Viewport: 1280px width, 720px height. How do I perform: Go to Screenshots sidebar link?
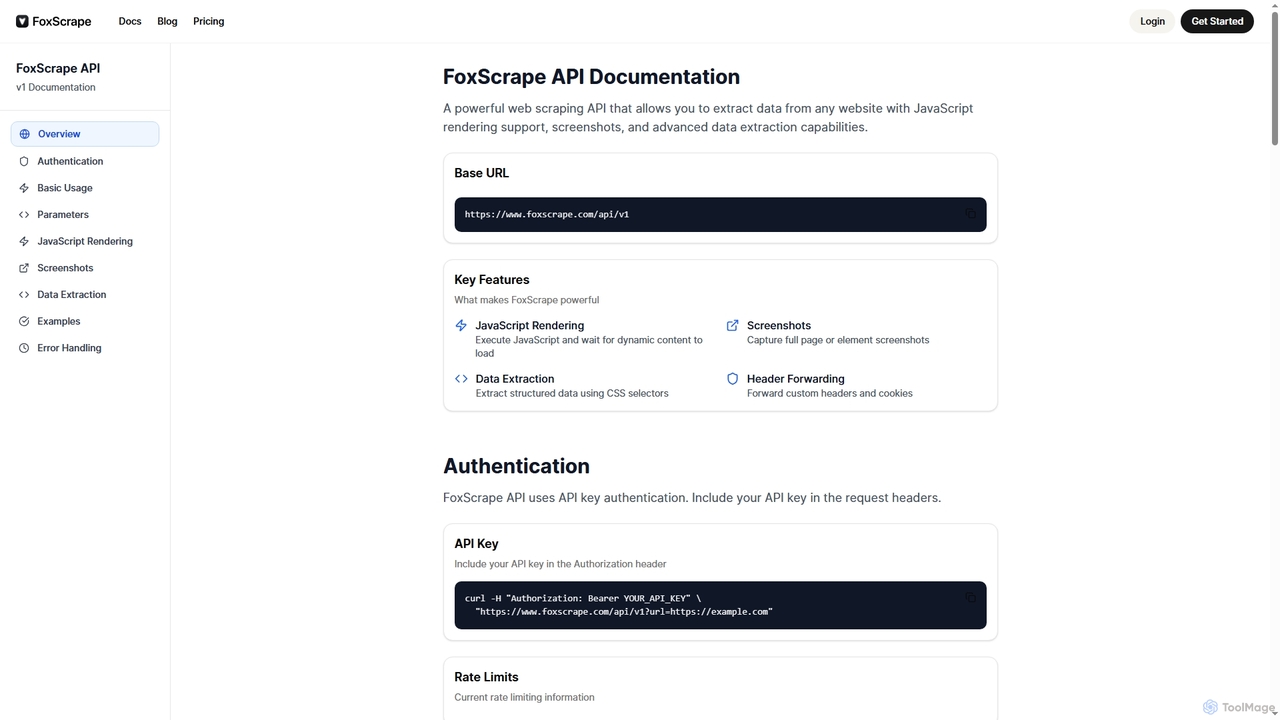coord(85,268)
